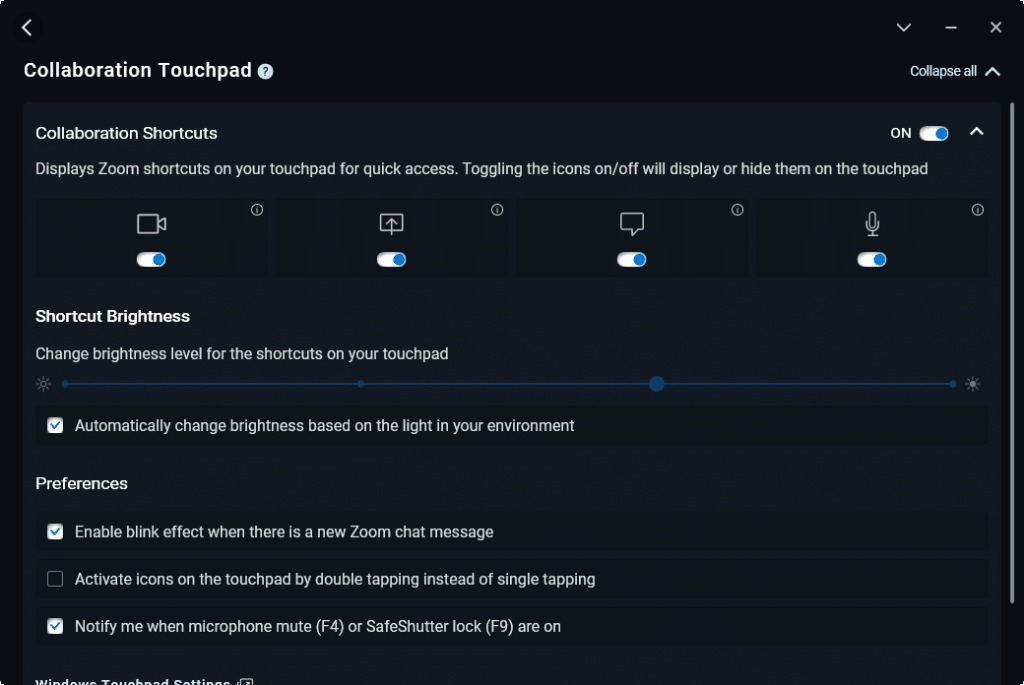Uncheck blink effect for new Zoom chat
The width and height of the screenshot is (1024, 685).
tap(56, 532)
